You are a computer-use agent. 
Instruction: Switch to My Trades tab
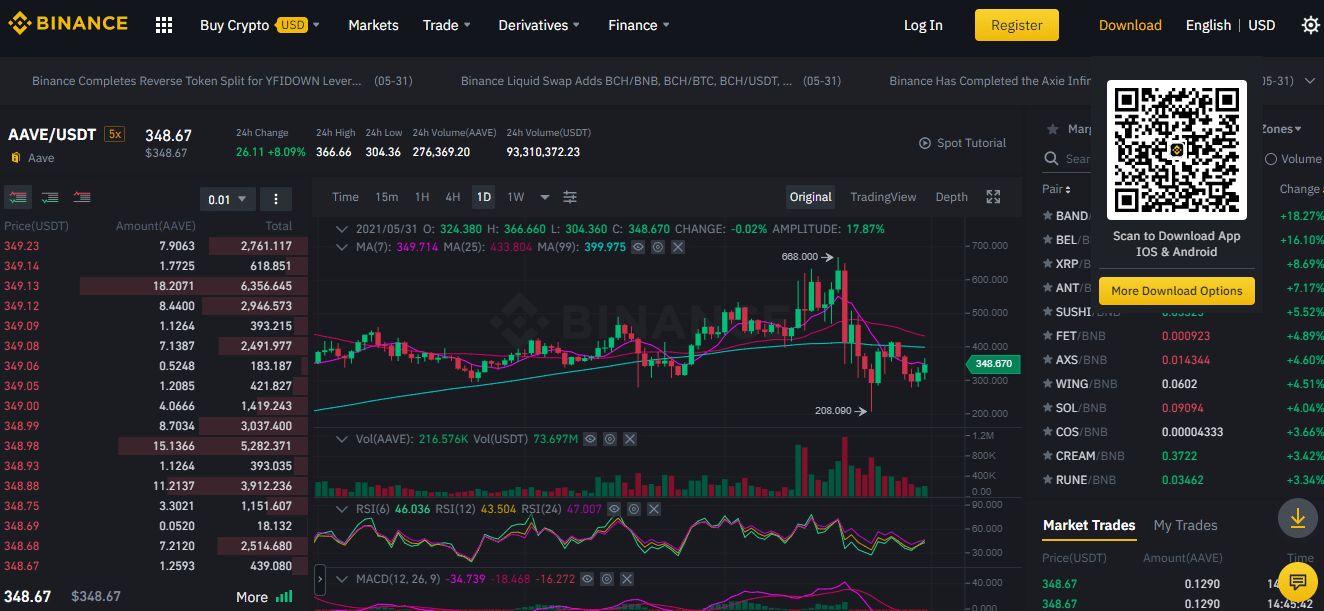click(1185, 525)
